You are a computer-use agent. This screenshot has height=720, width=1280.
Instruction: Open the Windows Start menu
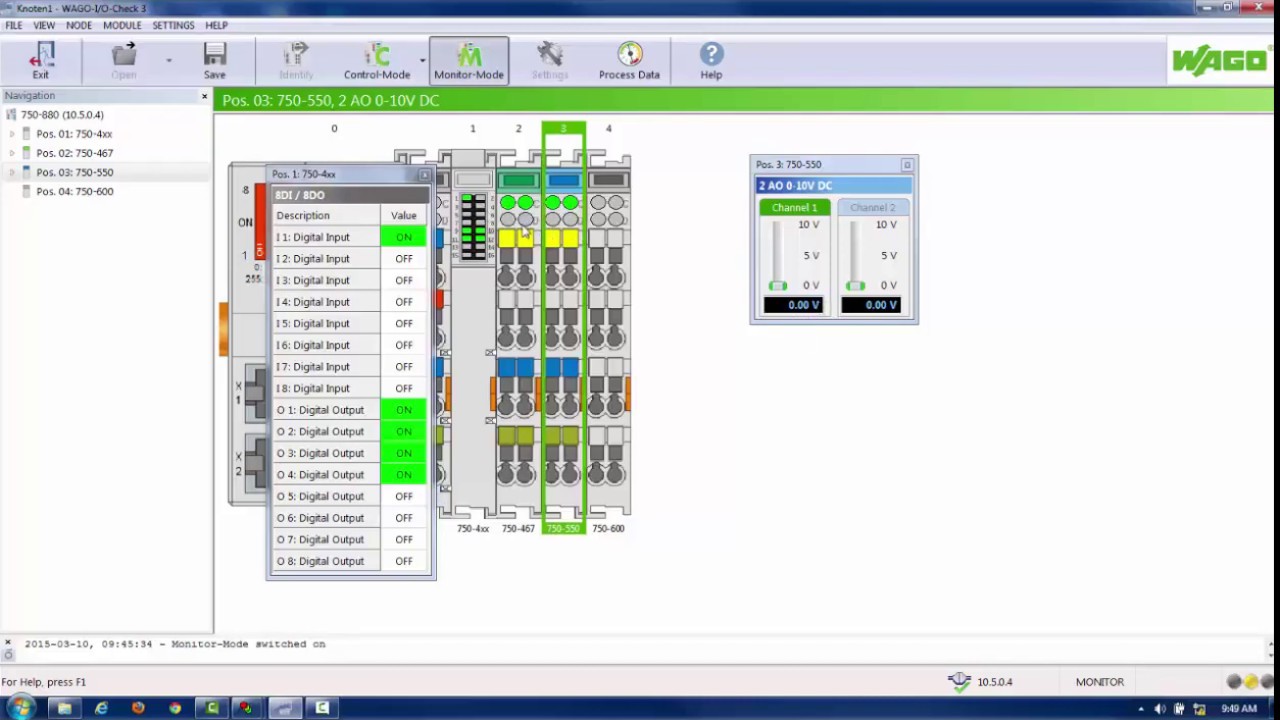(x=21, y=708)
